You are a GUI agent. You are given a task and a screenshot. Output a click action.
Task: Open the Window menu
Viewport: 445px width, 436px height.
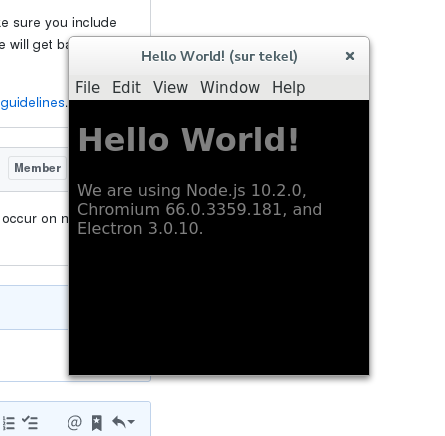coord(230,88)
